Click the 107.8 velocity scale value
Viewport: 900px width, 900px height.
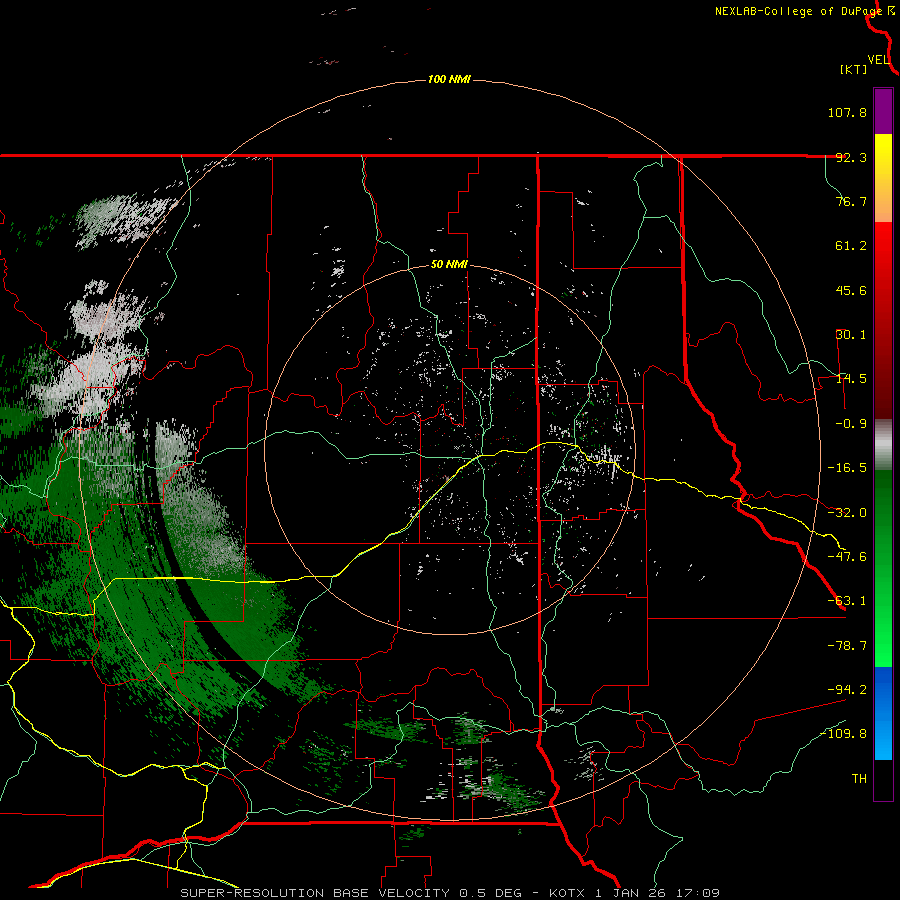point(847,112)
